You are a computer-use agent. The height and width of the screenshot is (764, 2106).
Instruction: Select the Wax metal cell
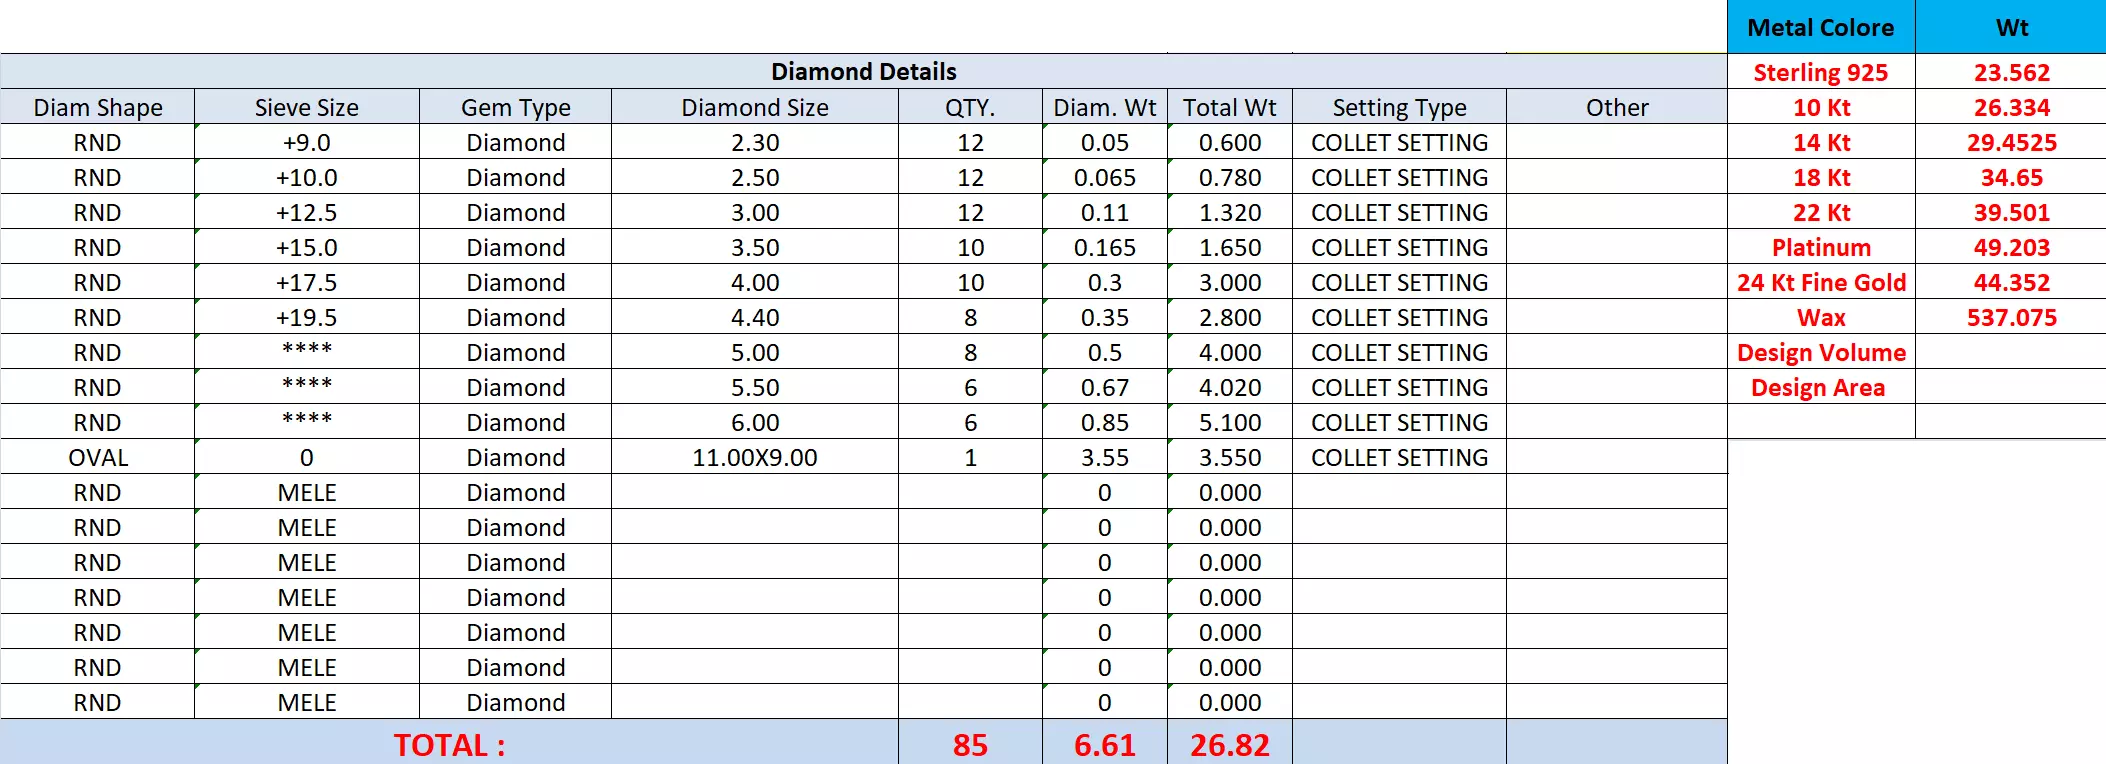(x=1821, y=317)
